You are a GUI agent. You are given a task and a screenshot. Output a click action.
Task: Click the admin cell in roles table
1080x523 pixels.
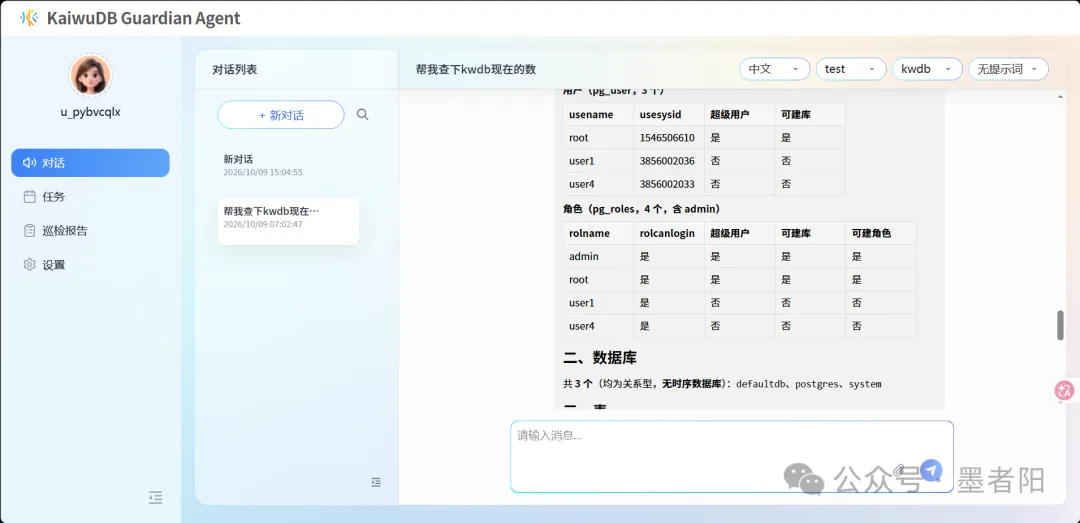coord(599,256)
